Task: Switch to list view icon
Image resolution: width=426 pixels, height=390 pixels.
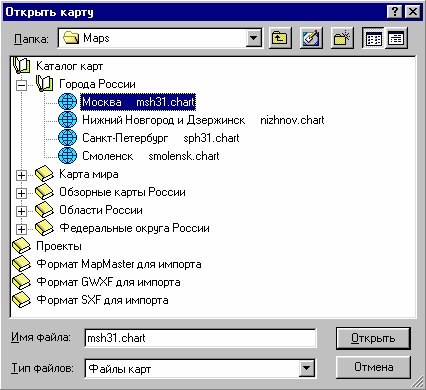Action: (x=374, y=38)
